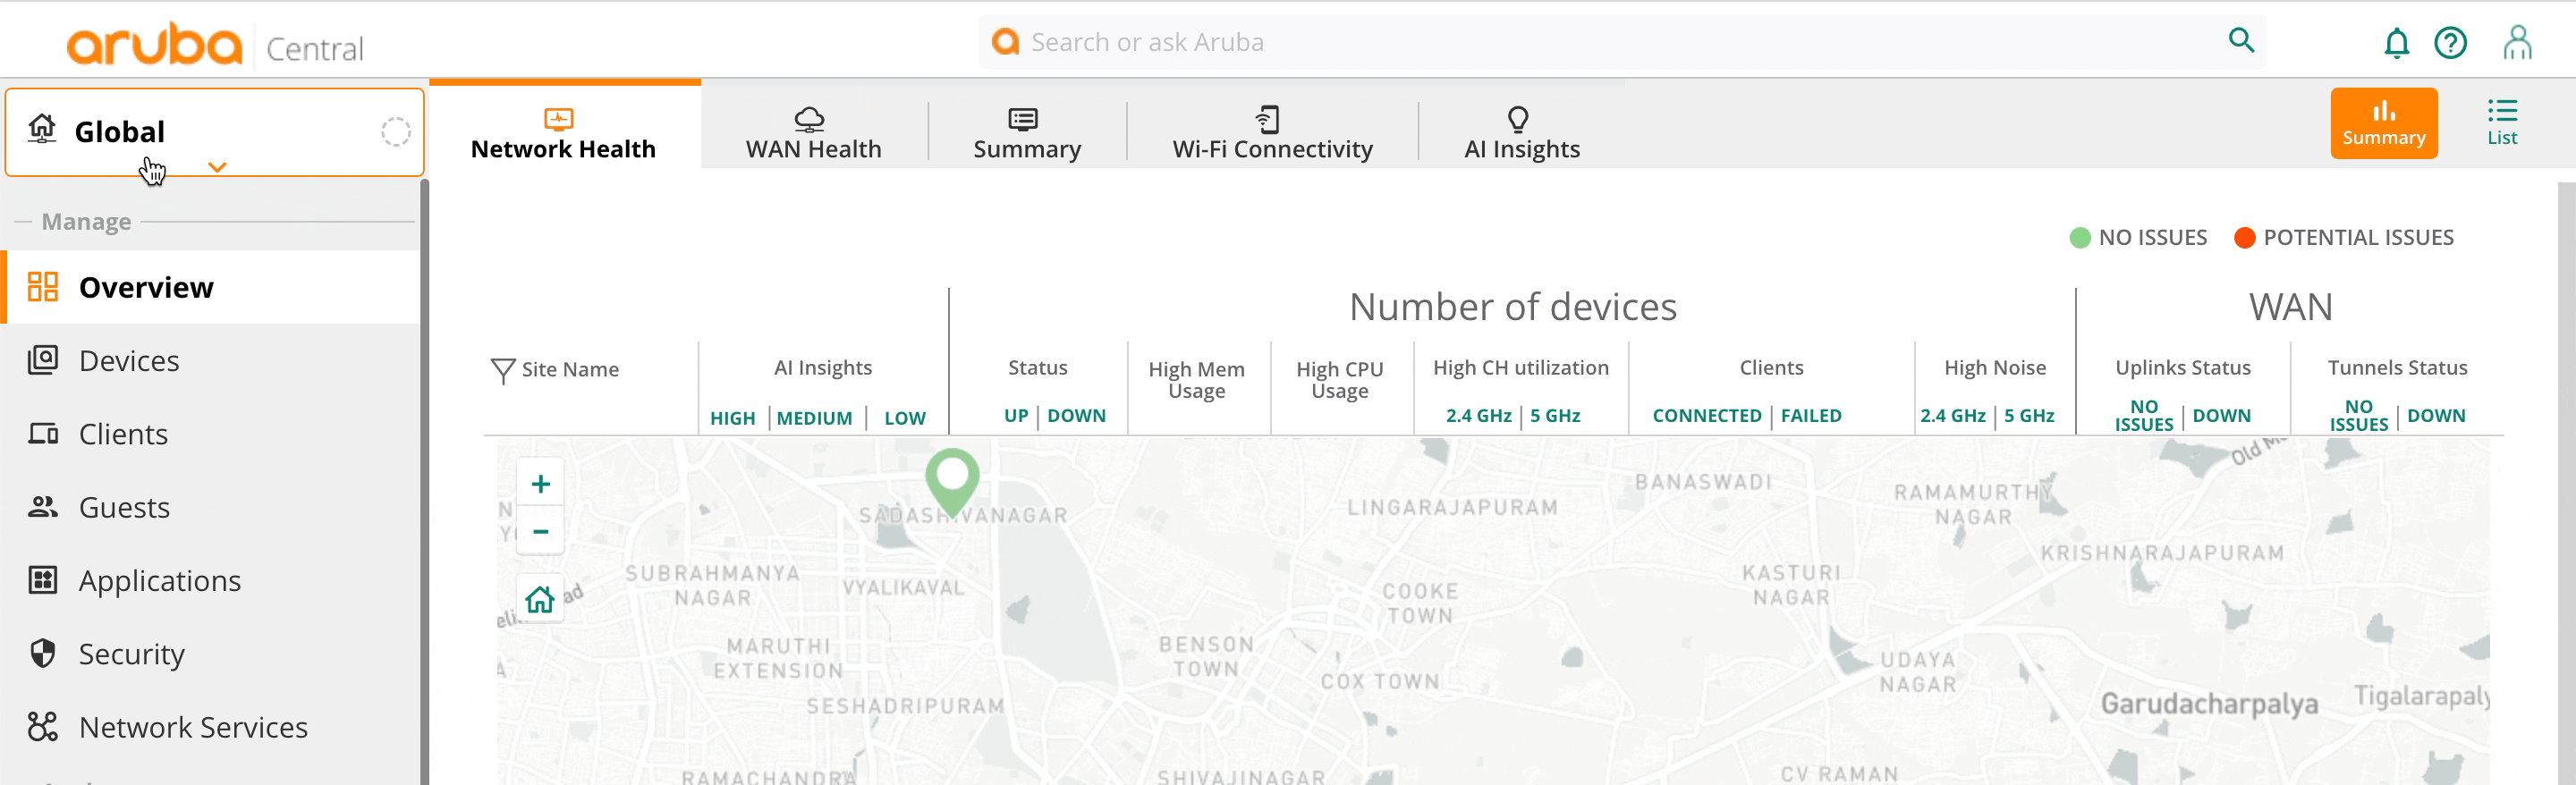Click High Noise 5 GHz label
The image size is (2576, 785).
point(2029,415)
